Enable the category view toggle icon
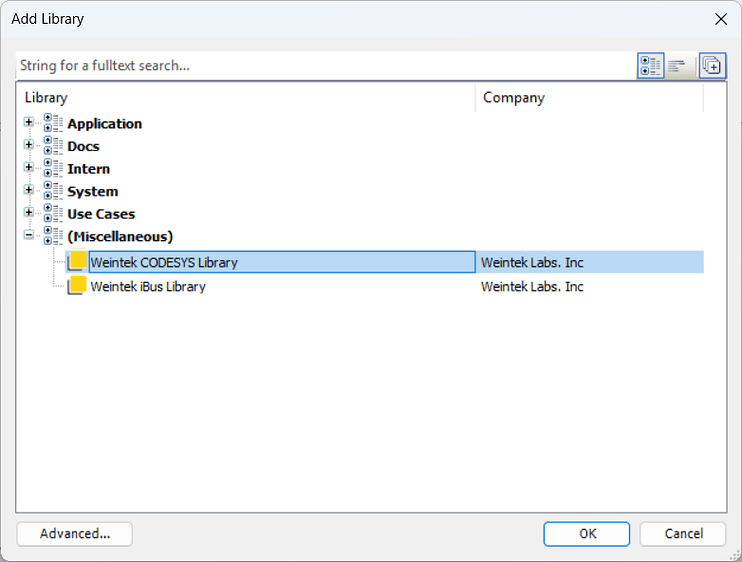The height and width of the screenshot is (562, 742). [650, 65]
